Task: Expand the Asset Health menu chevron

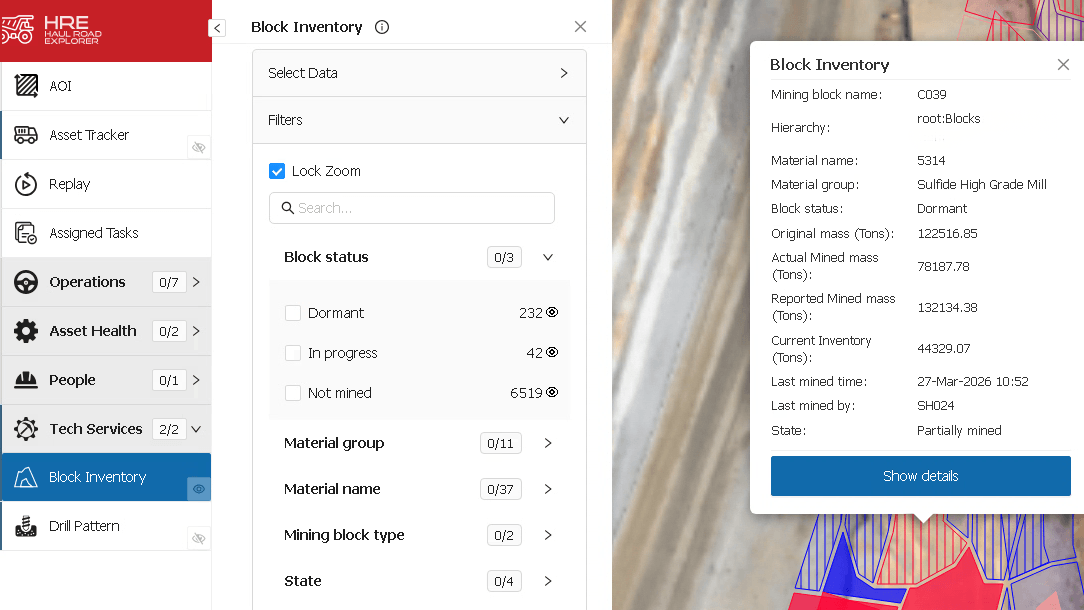Action: tap(196, 331)
